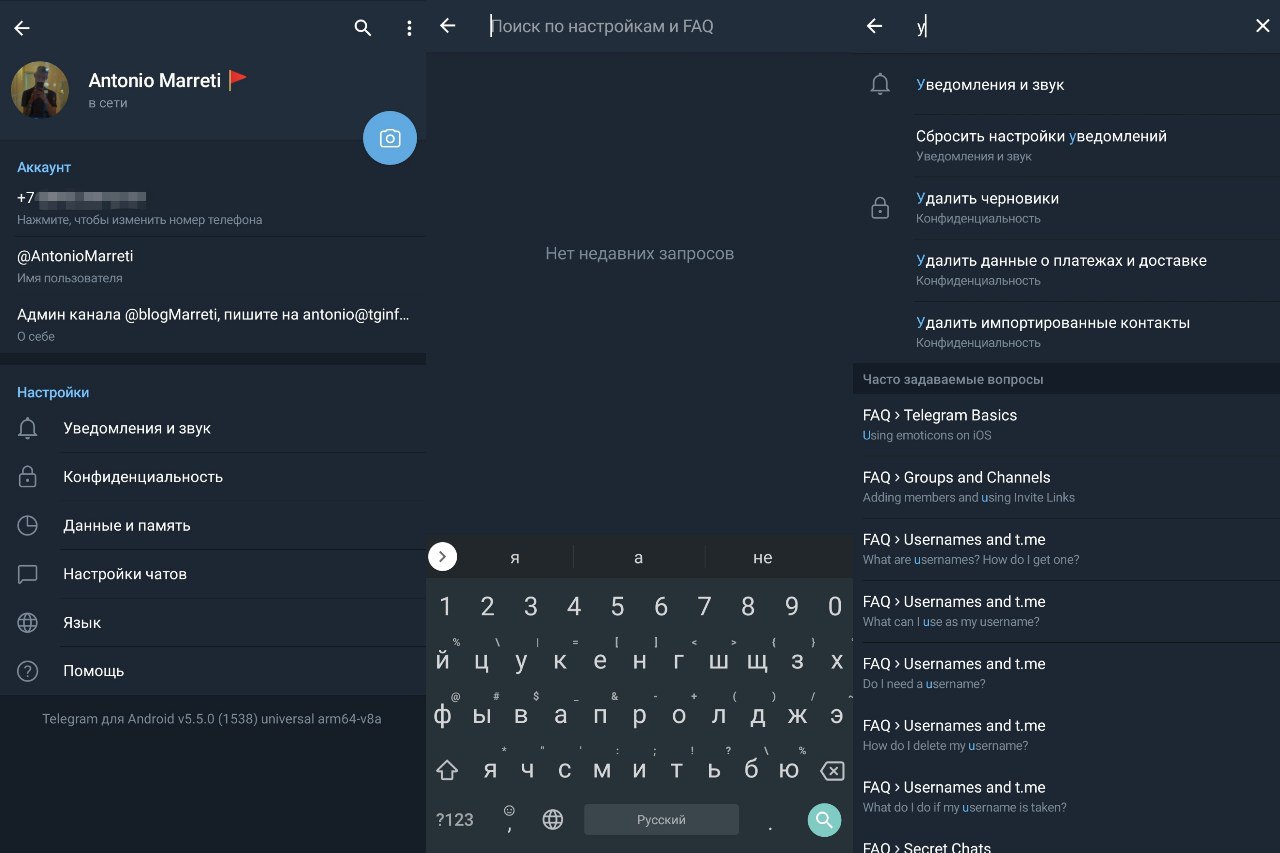Screen dimensions: 1280x853
Task: Click the chat bubble icon beside Настройки чатов
Action: pos(28,574)
